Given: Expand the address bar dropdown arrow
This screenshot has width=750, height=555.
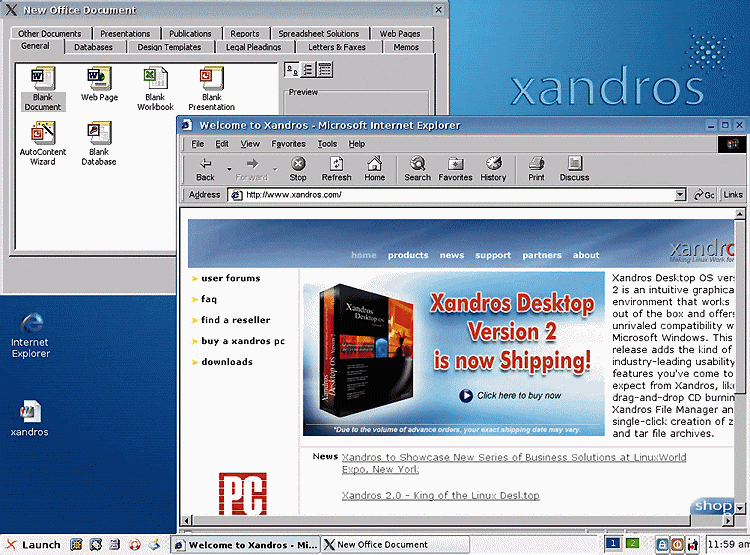Looking at the screenshot, I should click(x=682, y=195).
